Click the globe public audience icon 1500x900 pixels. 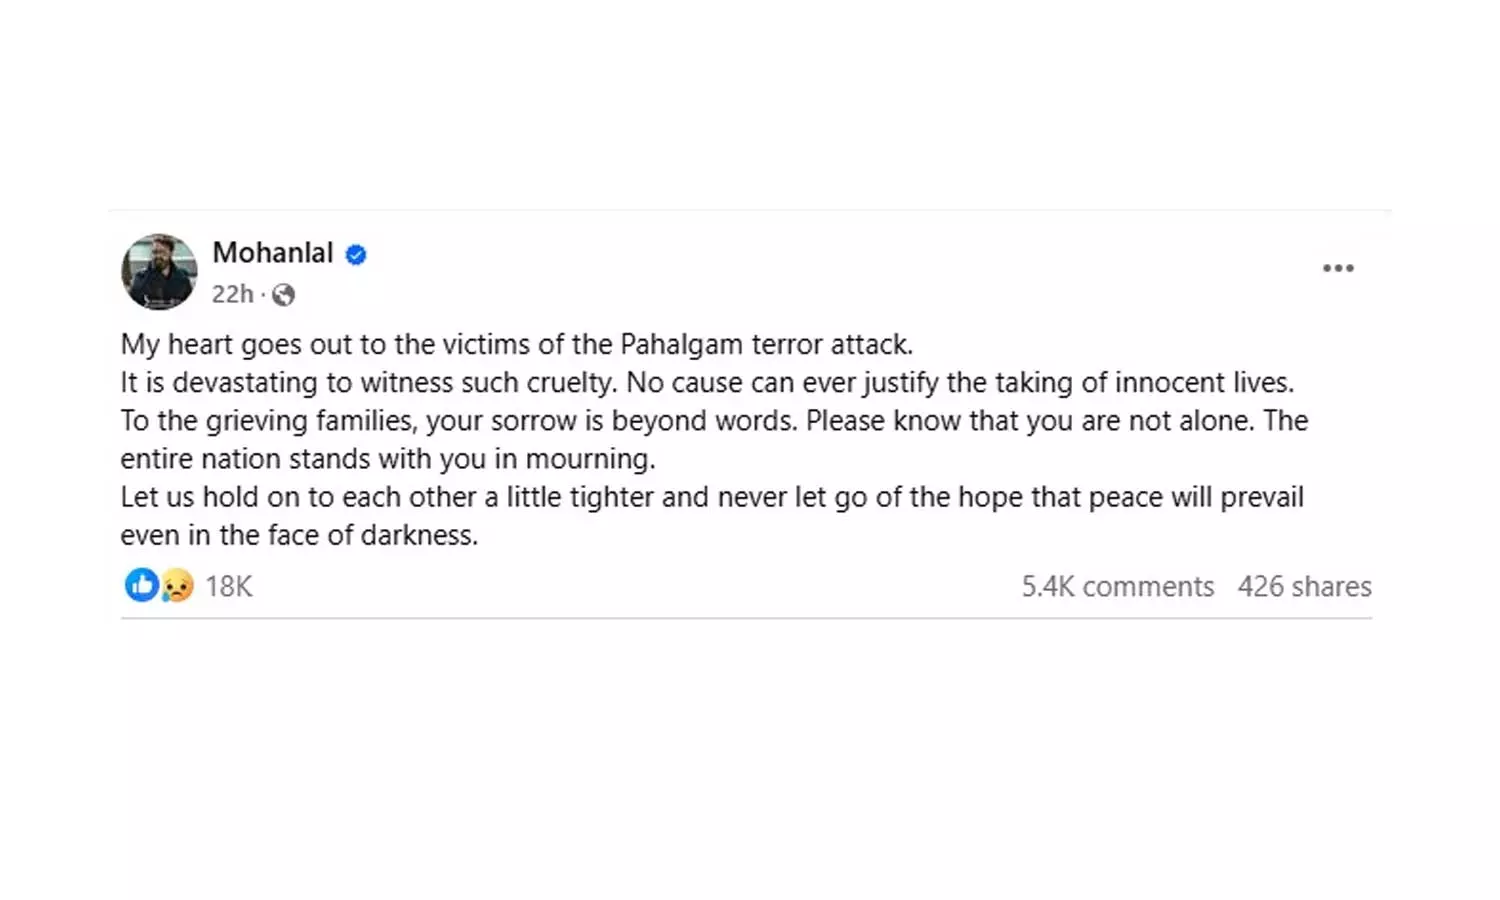284,295
